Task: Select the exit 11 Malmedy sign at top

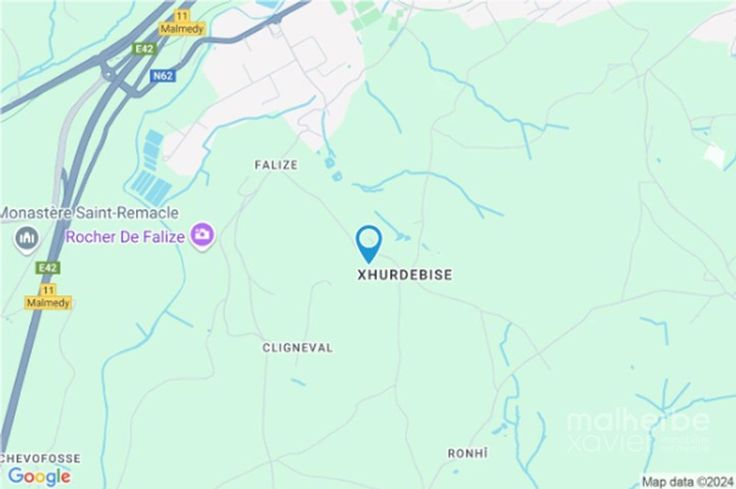Action: coord(182,23)
